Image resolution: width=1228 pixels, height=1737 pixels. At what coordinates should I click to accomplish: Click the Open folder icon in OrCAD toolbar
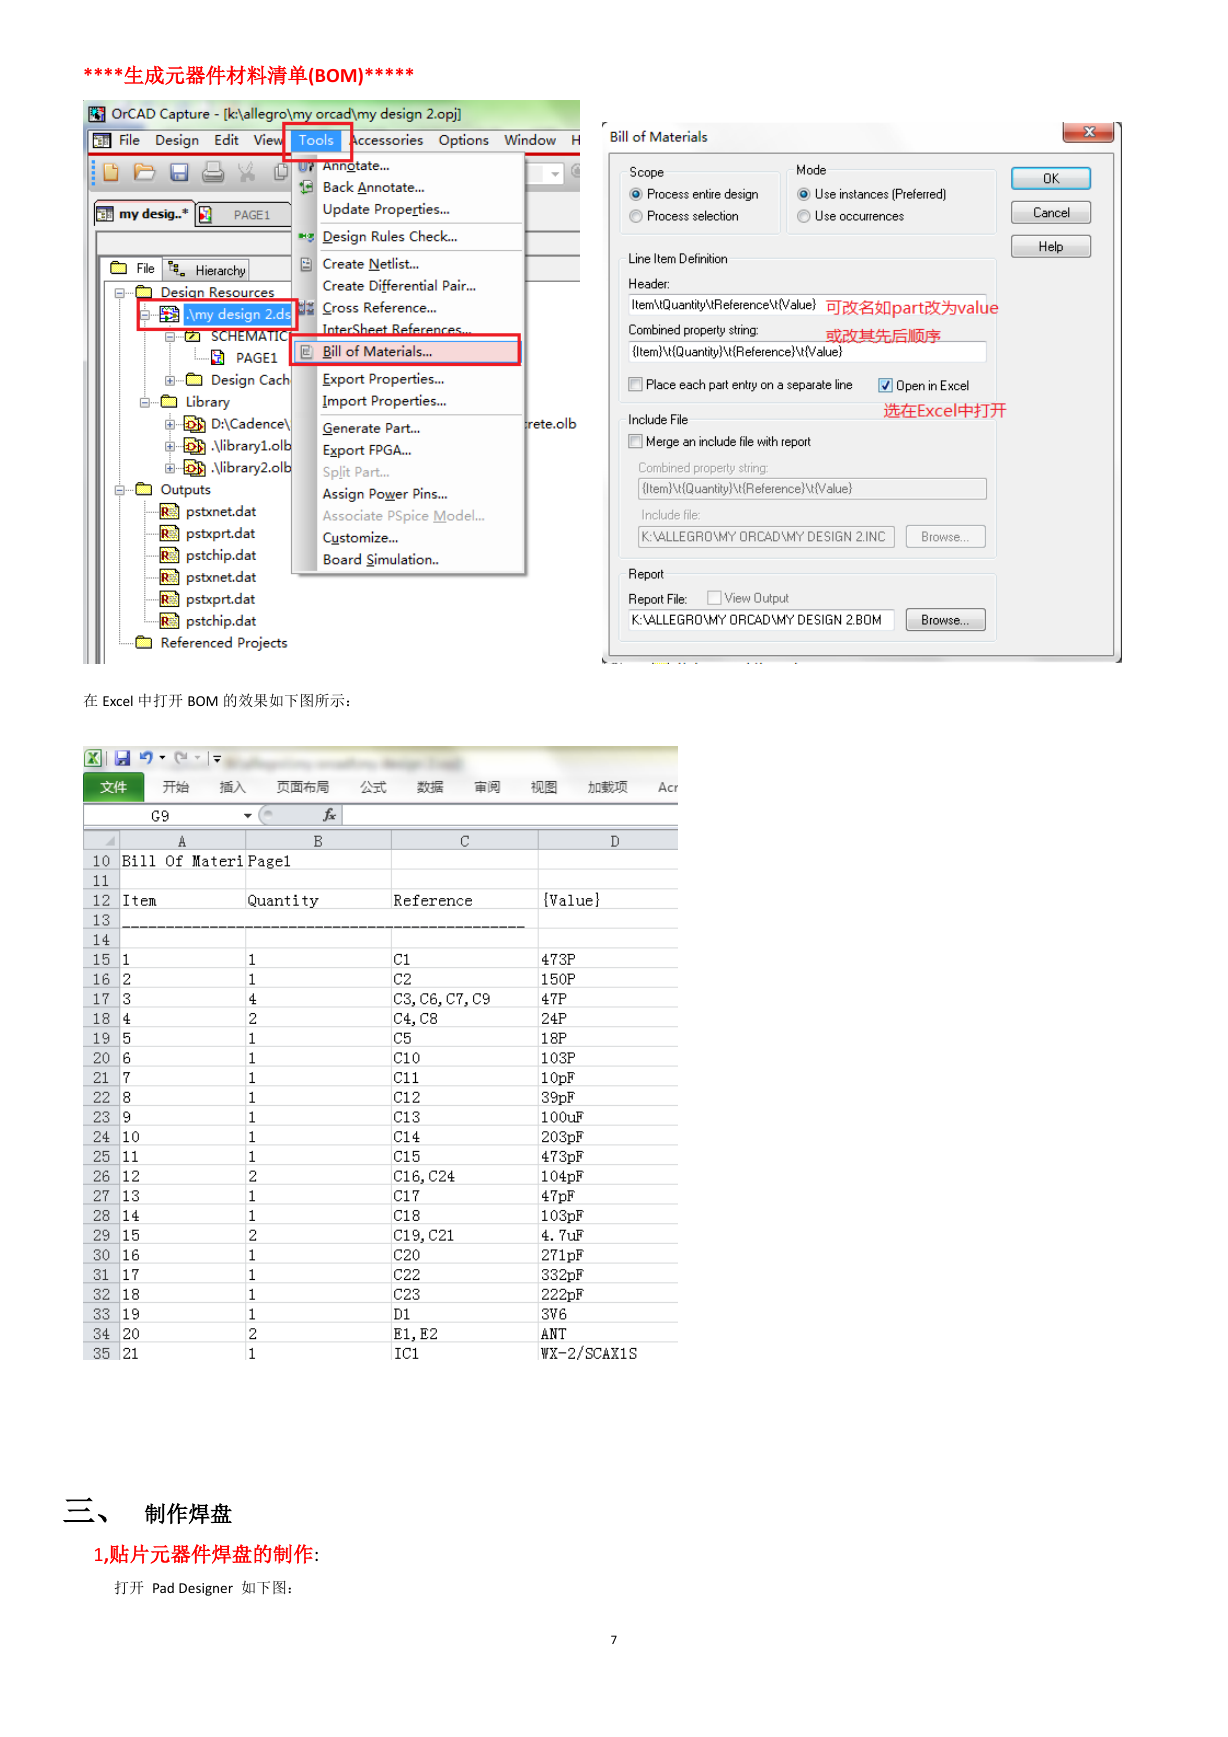(145, 173)
